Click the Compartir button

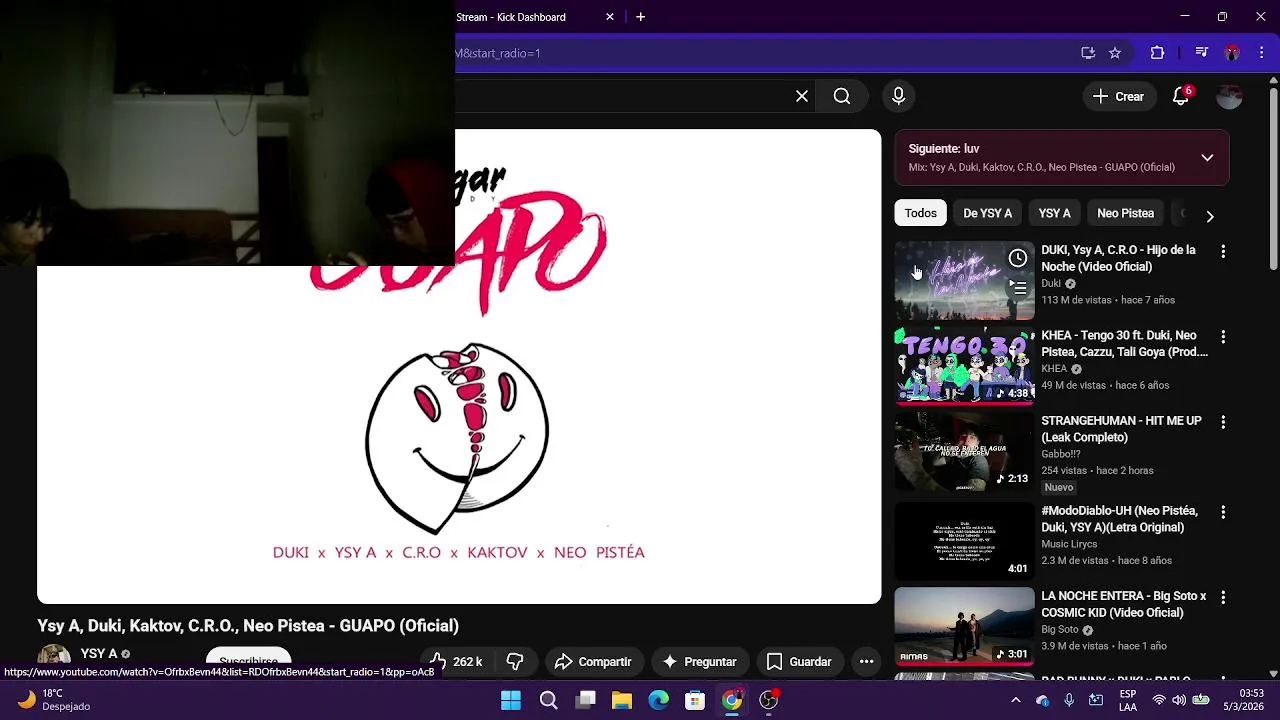(x=593, y=661)
